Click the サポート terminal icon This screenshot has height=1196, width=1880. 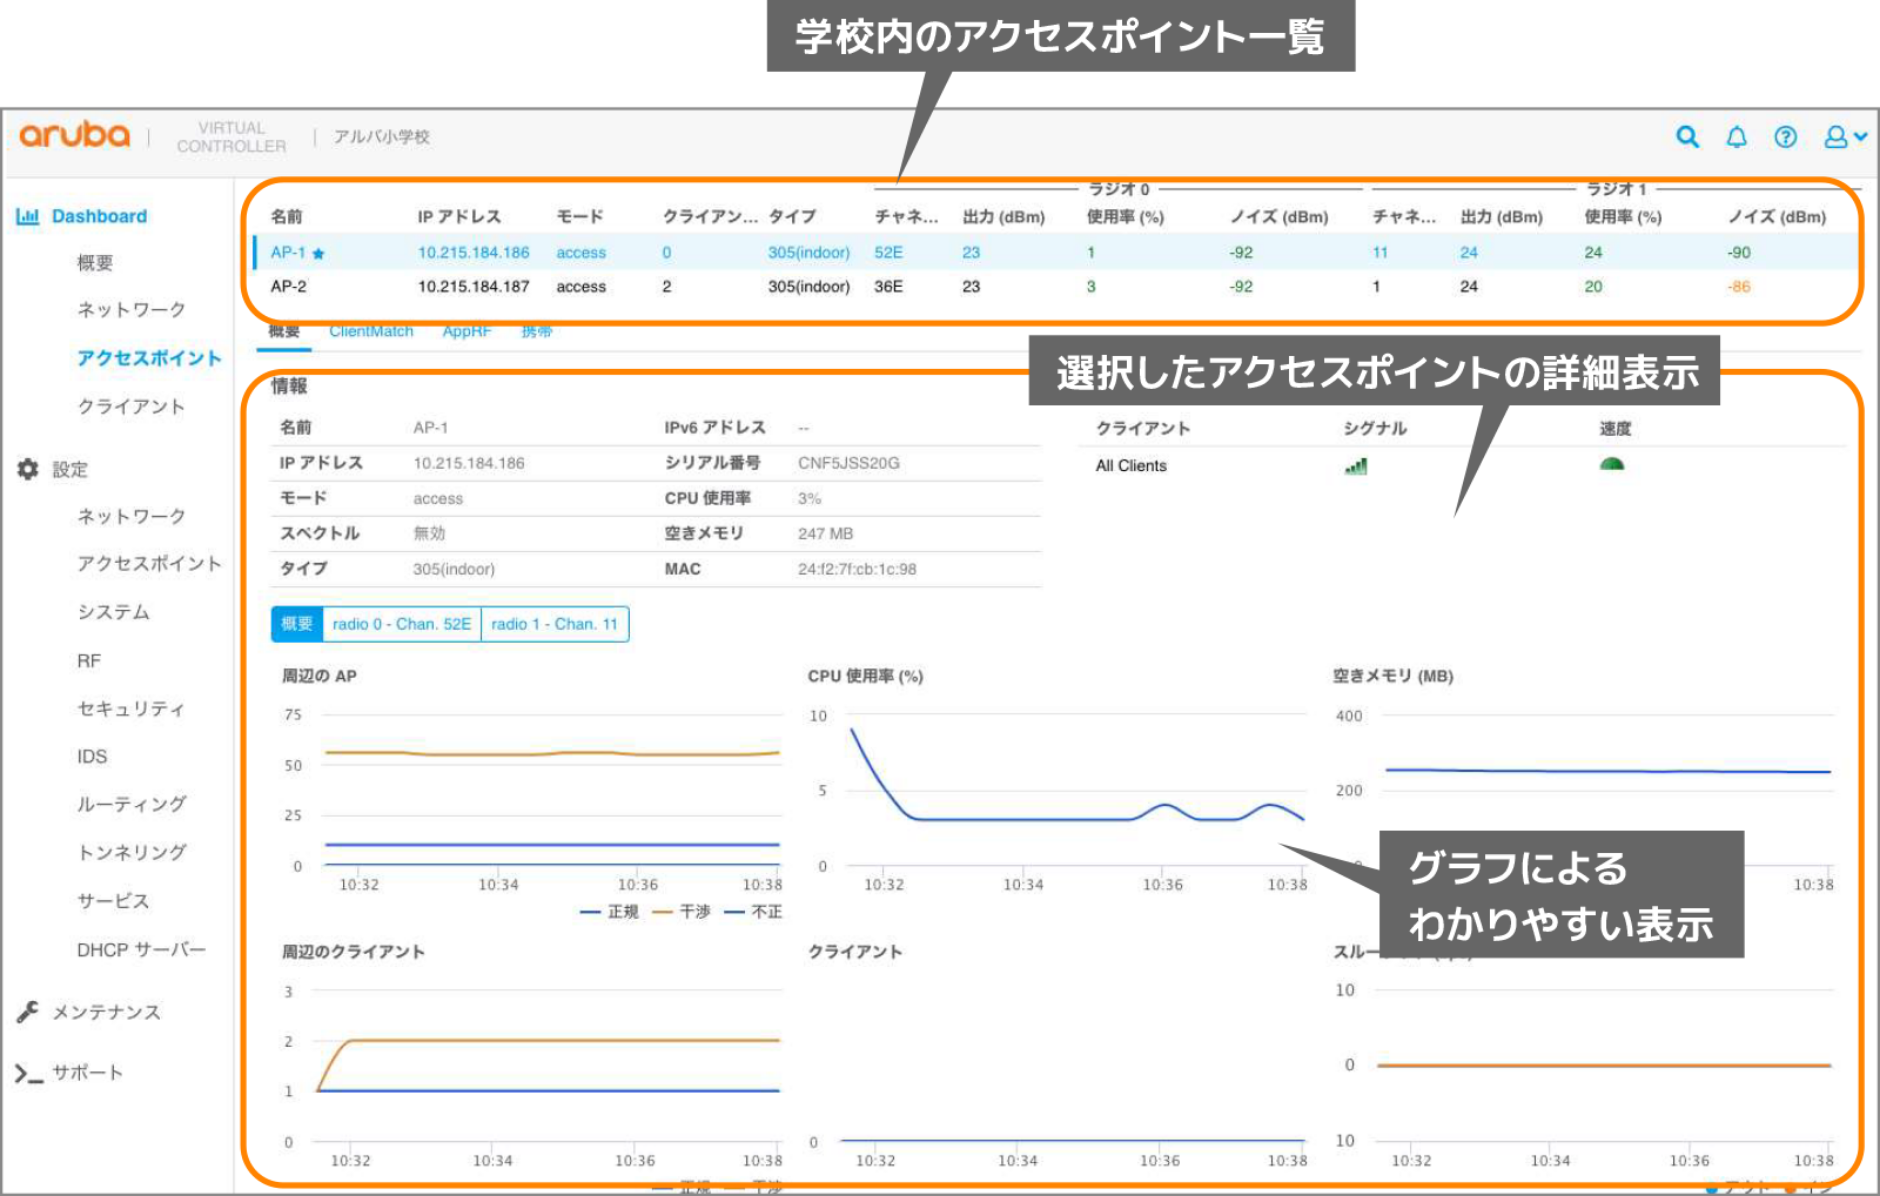click(x=29, y=1071)
